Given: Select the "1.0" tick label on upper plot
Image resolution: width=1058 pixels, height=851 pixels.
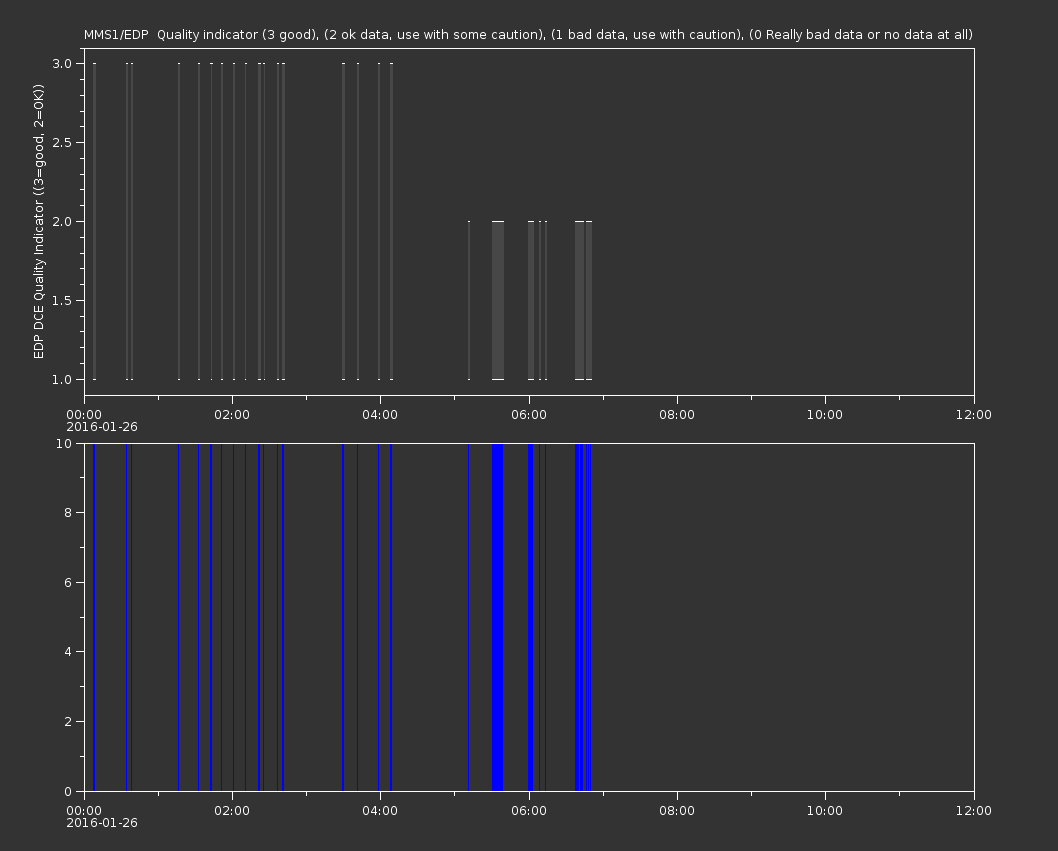Looking at the screenshot, I should [x=62, y=379].
